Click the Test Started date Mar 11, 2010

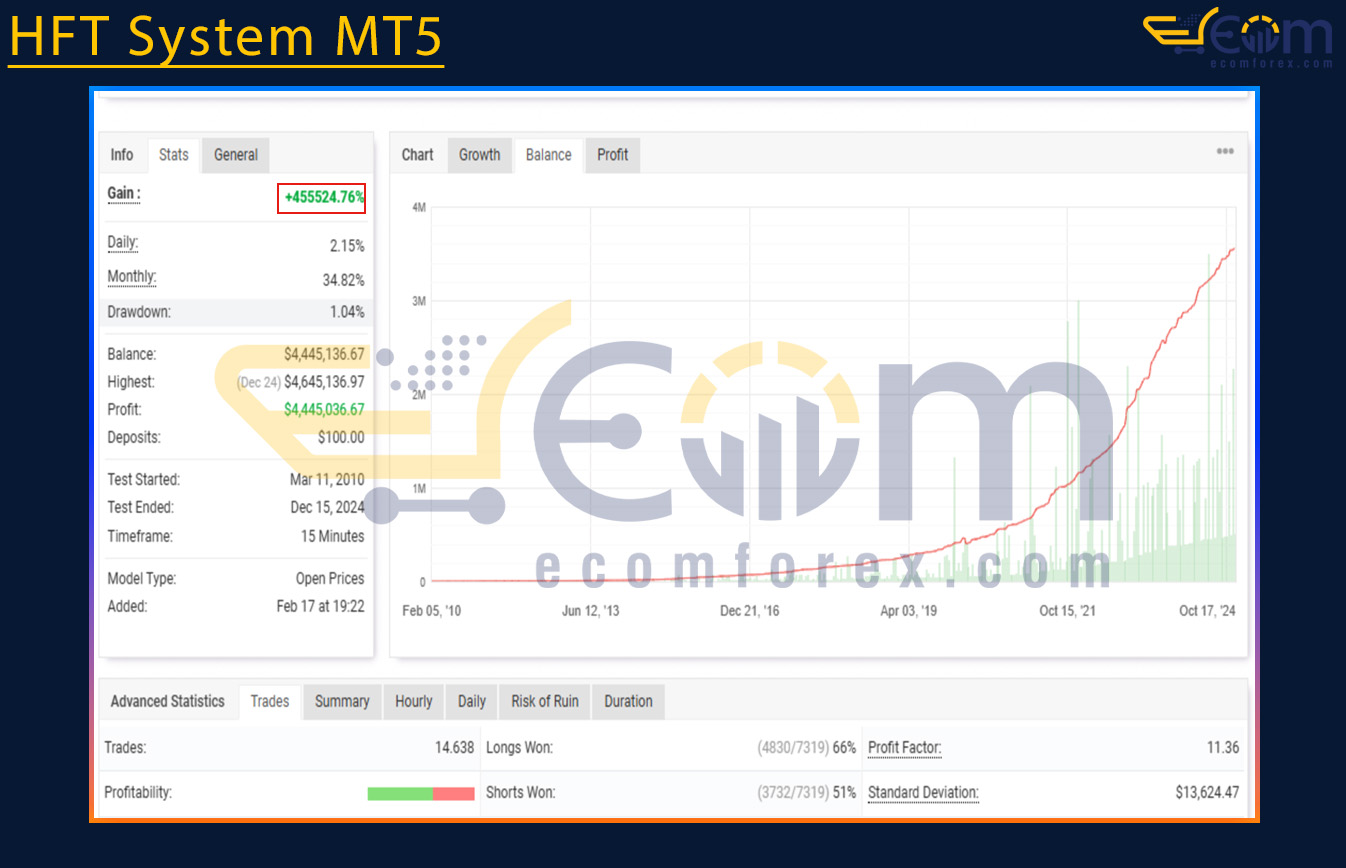coord(327,480)
